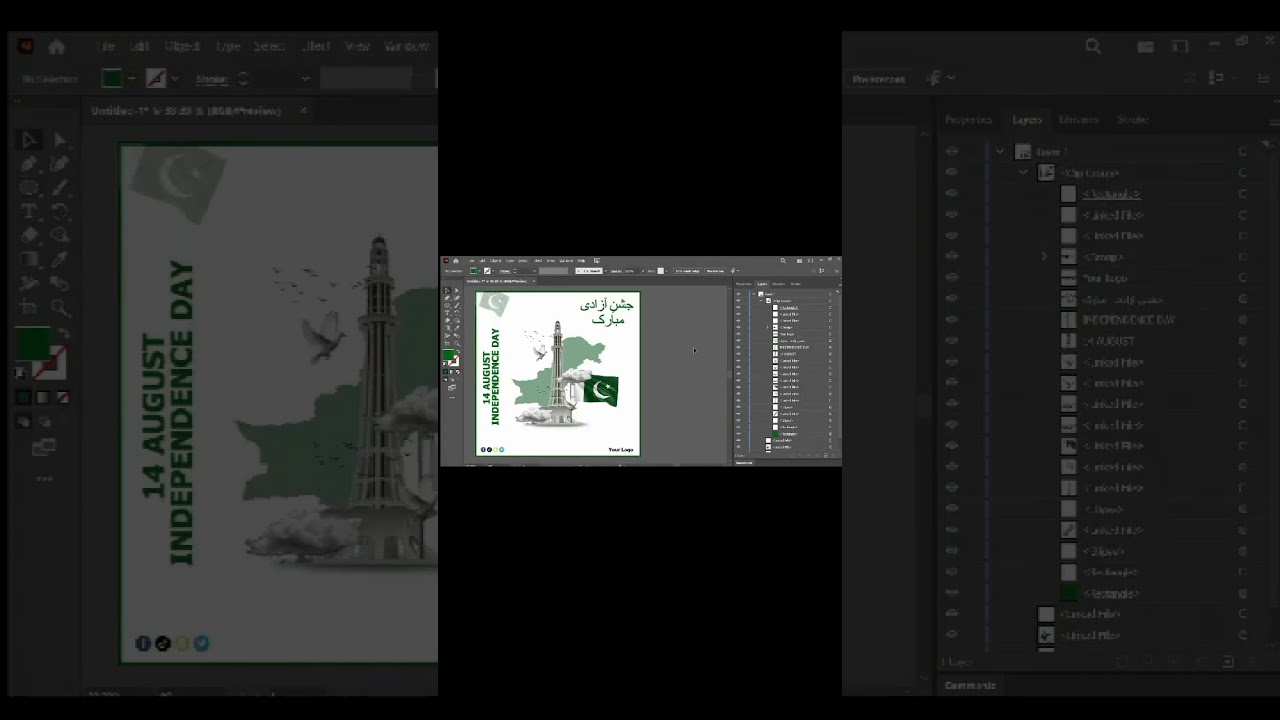Open the Comments panel
The height and width of the screenshot is (720, 1280).
coord(970,686)
